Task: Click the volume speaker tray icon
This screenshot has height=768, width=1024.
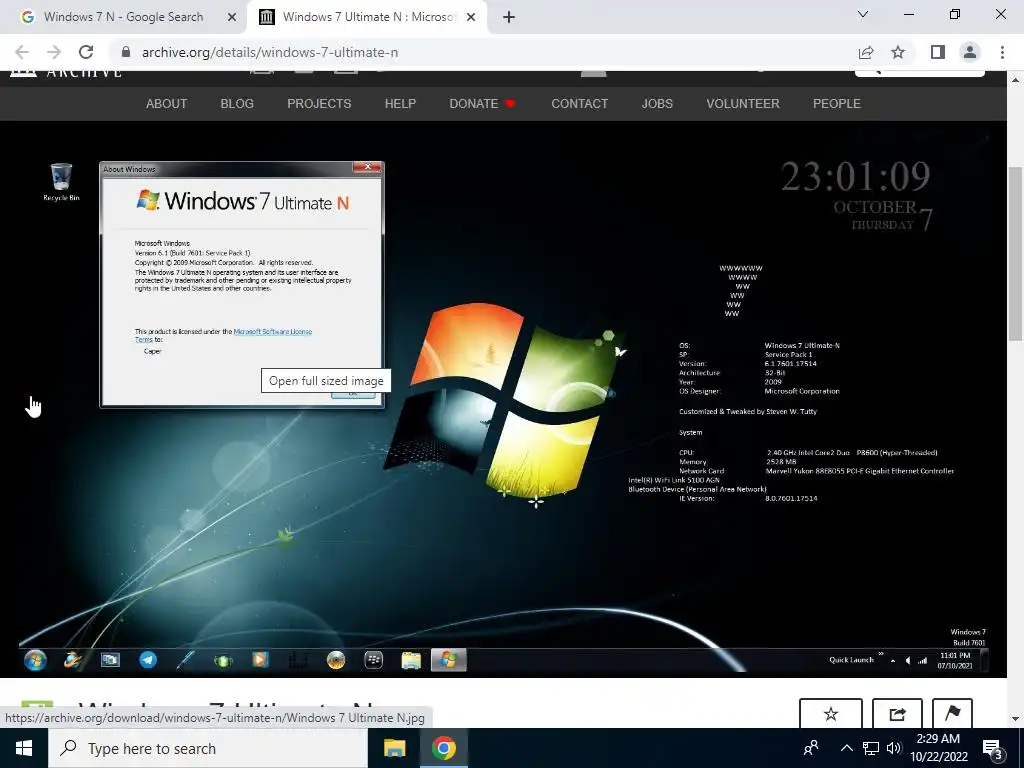Action: [894, 748]
